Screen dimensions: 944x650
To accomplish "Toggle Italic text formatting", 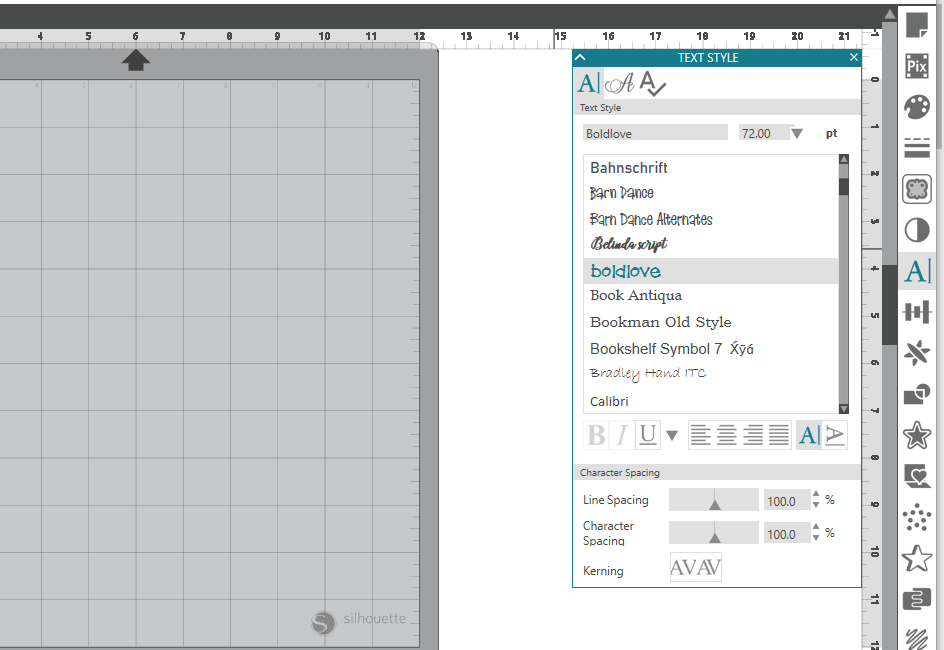I will point(622,435).
